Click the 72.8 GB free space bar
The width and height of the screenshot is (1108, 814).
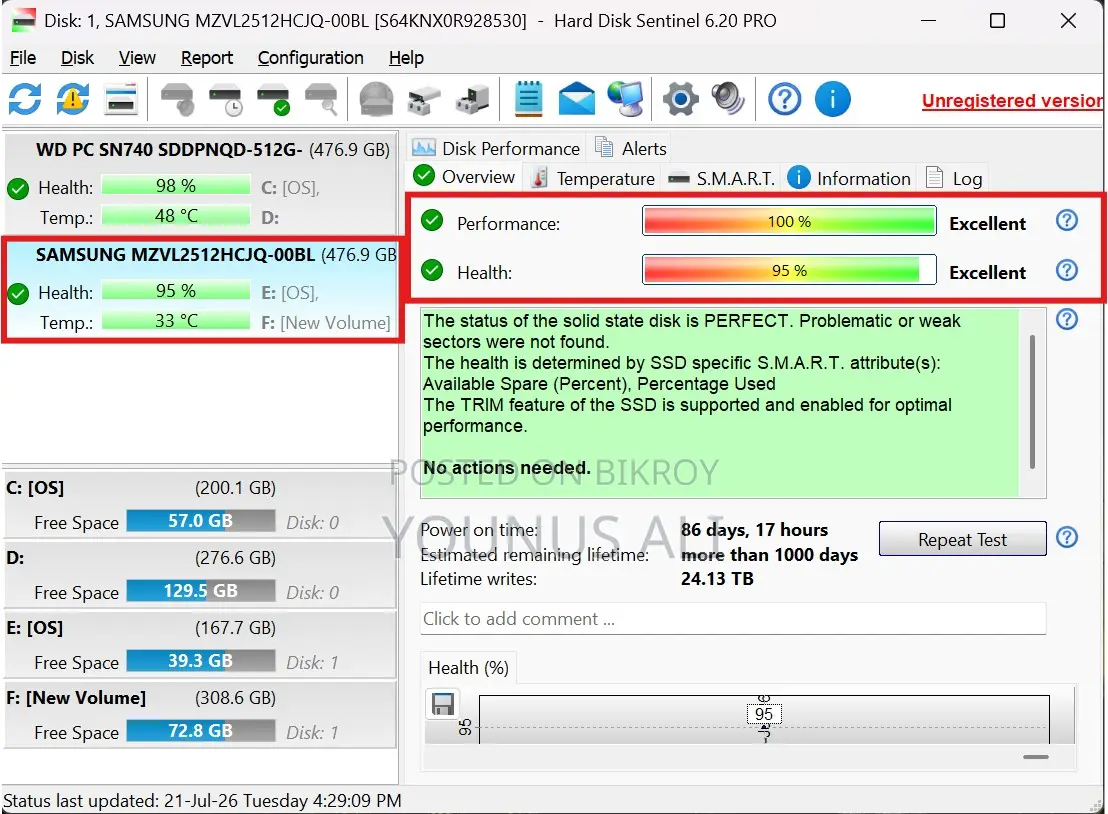(x=201, y=731)
